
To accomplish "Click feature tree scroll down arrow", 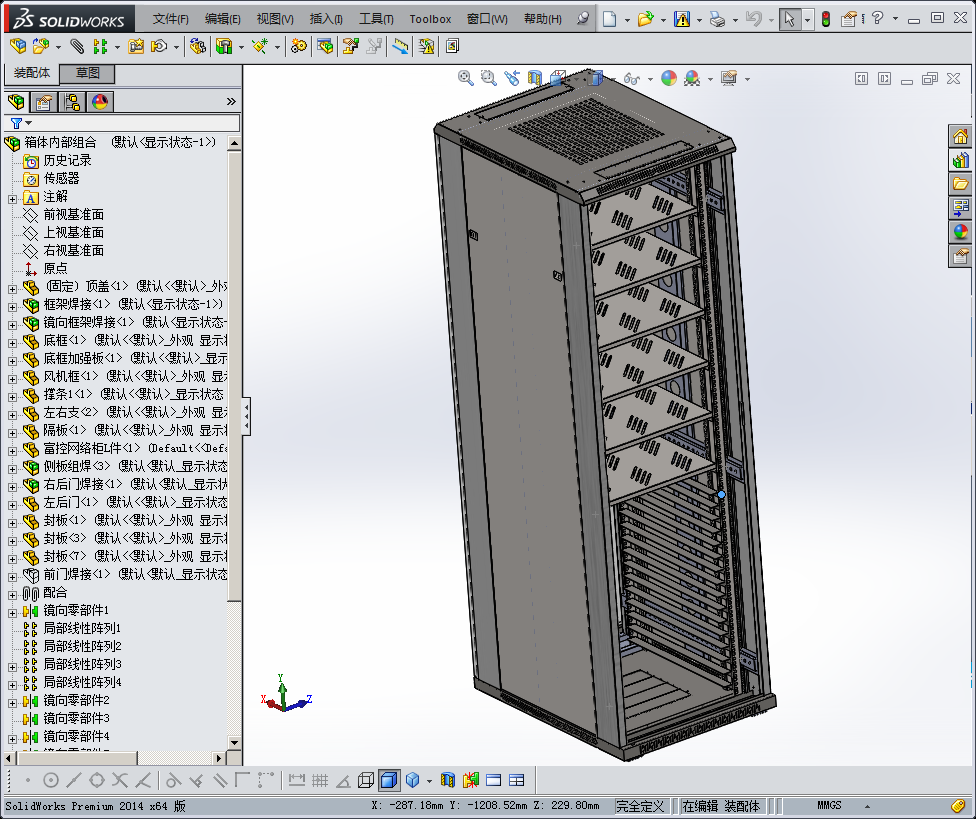I will (234, 742).
